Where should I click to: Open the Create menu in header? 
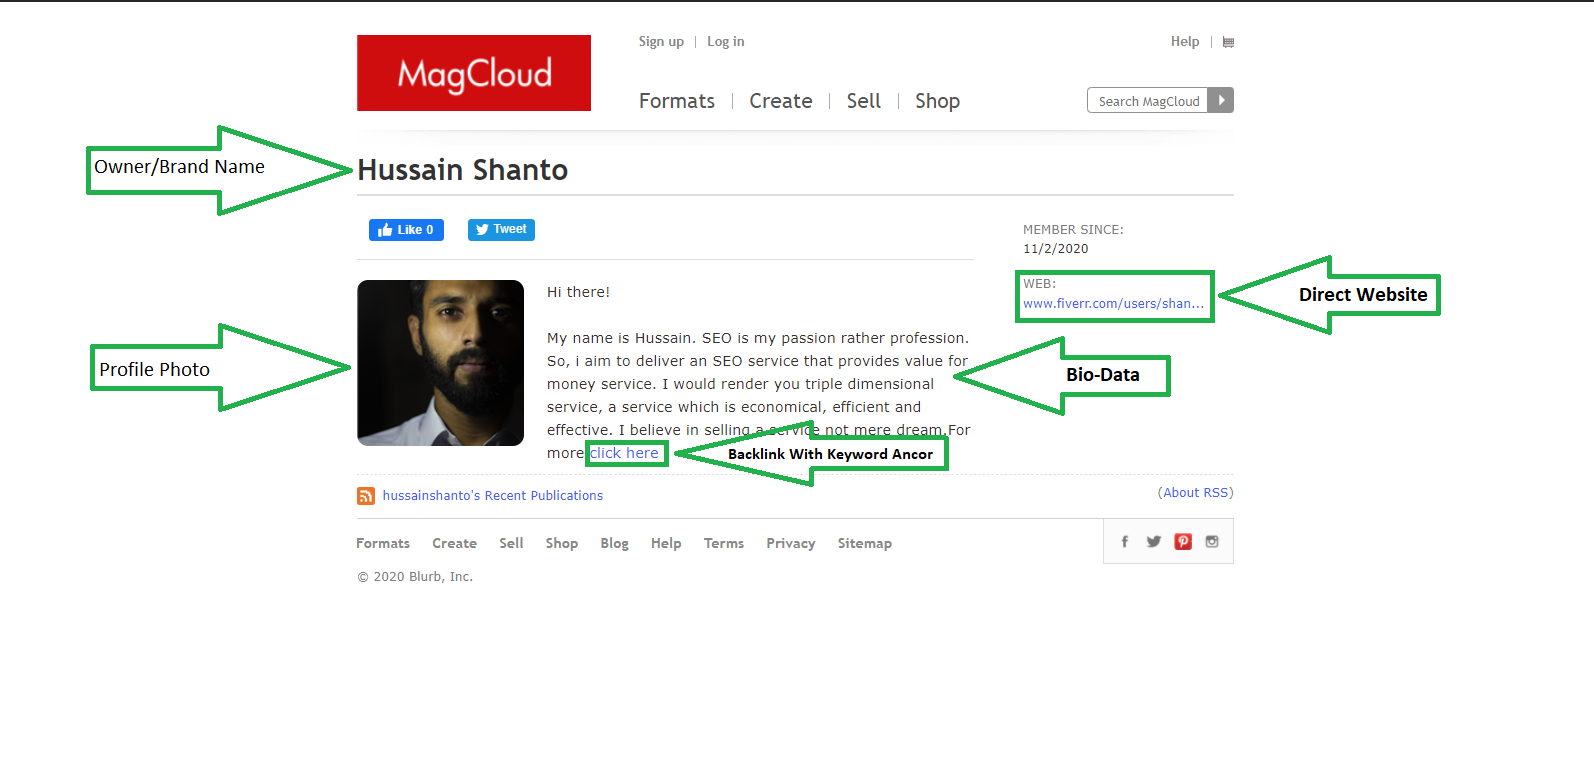tap(780, 101)
